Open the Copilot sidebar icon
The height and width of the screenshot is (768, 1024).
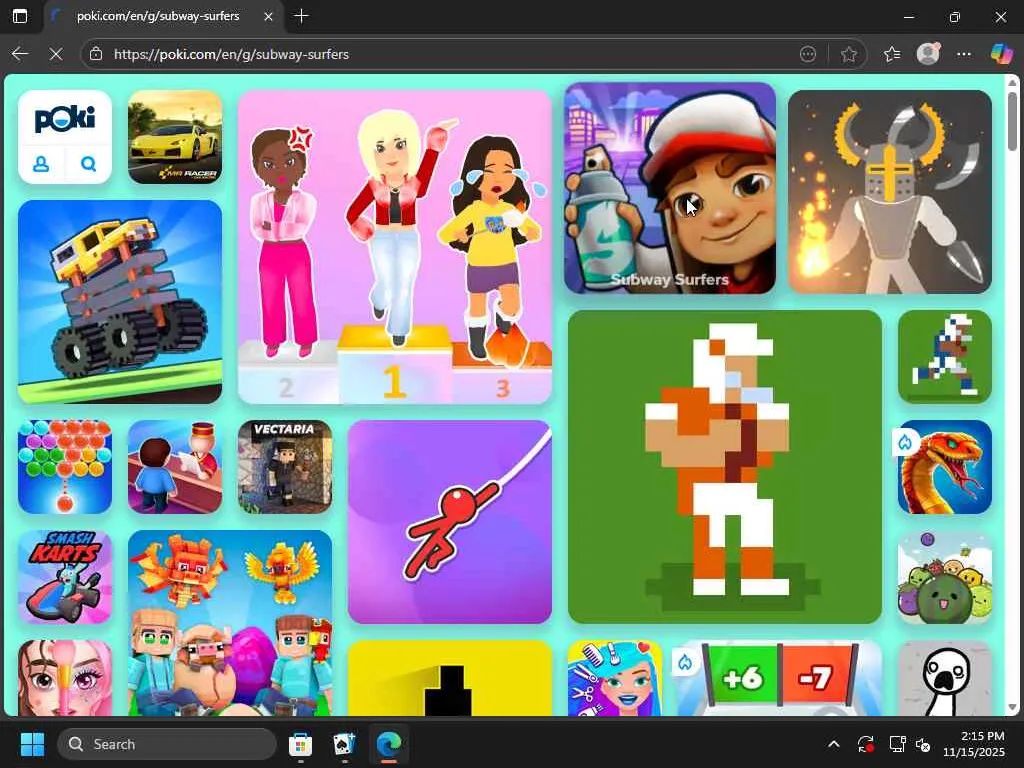pos(1001,54)
